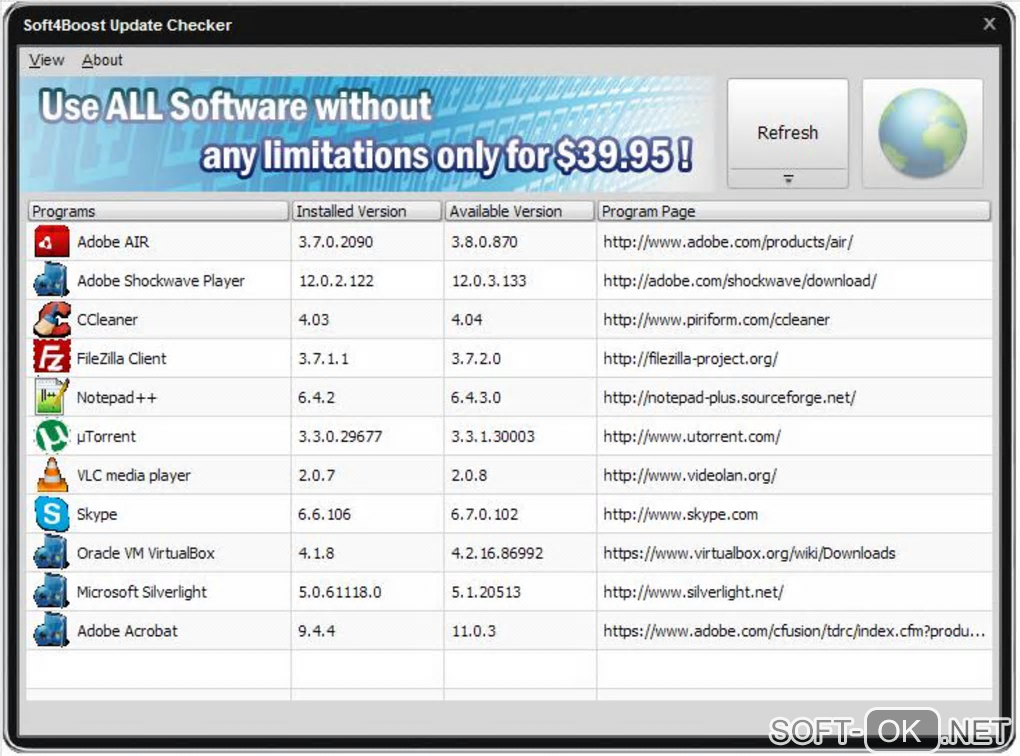
Task: Click Silverlight available version 5.1.20513
Action: click(x=486, y=592)
